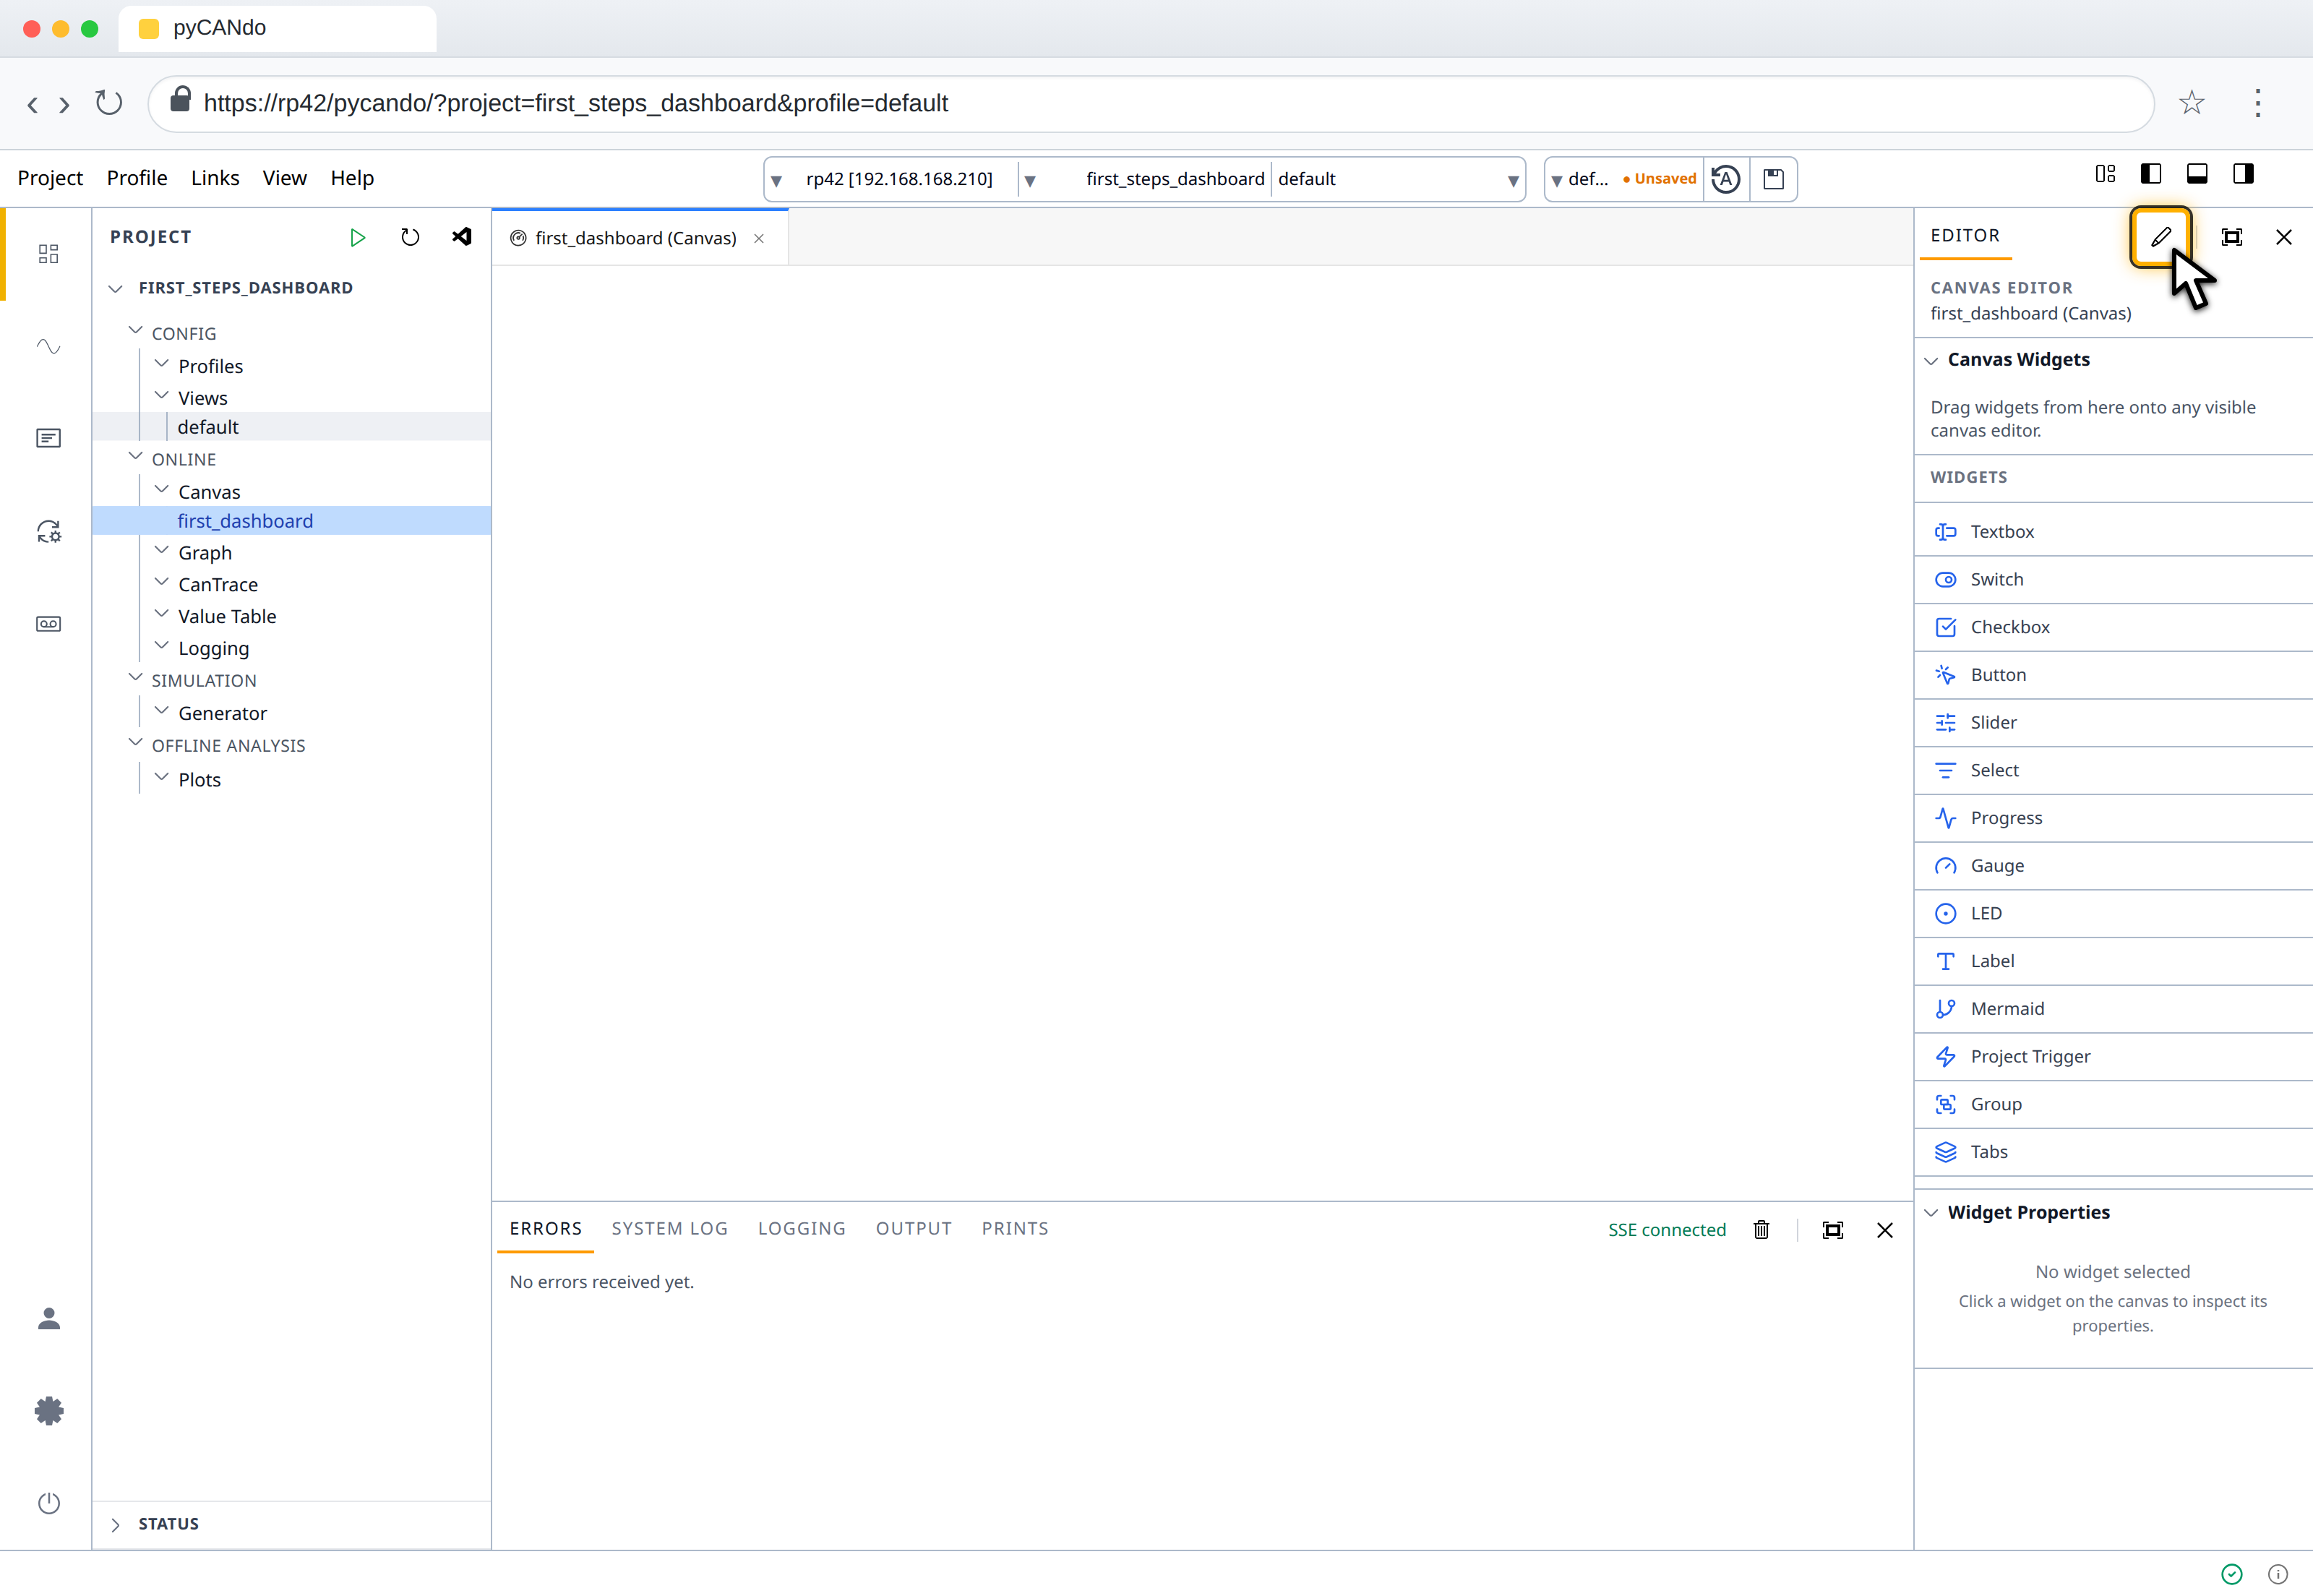2313x1596 pixels.
Task: Select the Button widget
Action: point(2113,675)
